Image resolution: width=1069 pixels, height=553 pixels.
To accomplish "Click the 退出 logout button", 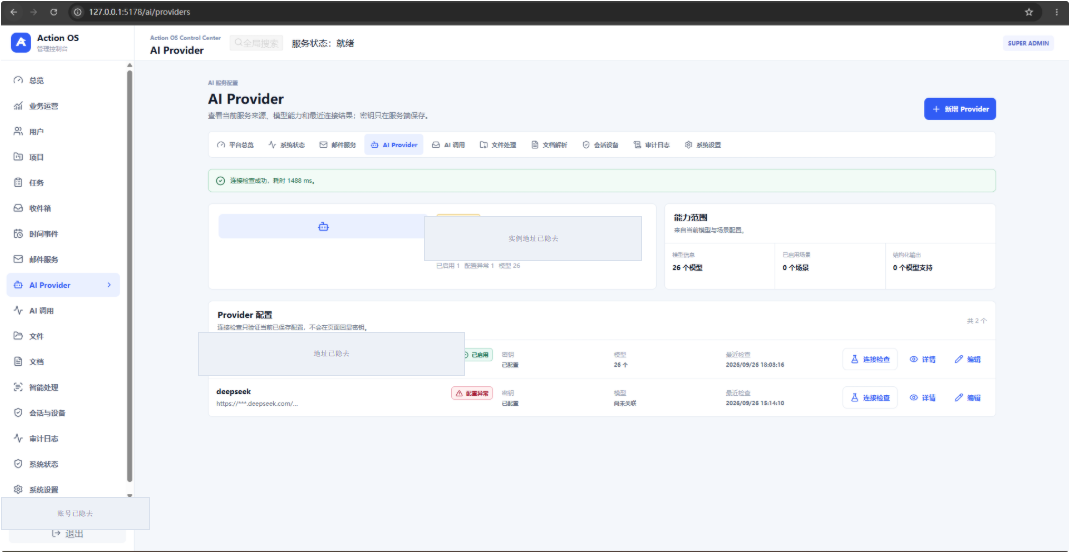I will tap(67, 534).
